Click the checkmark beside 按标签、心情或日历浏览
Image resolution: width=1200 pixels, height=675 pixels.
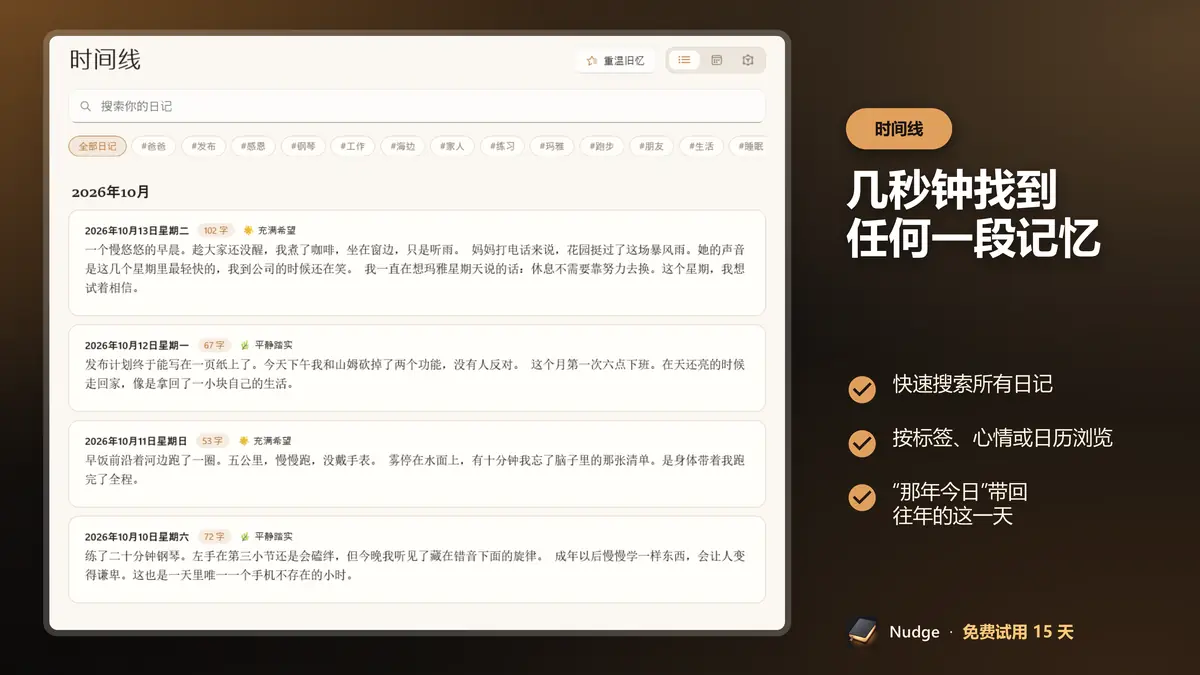(x=862, y=443)
